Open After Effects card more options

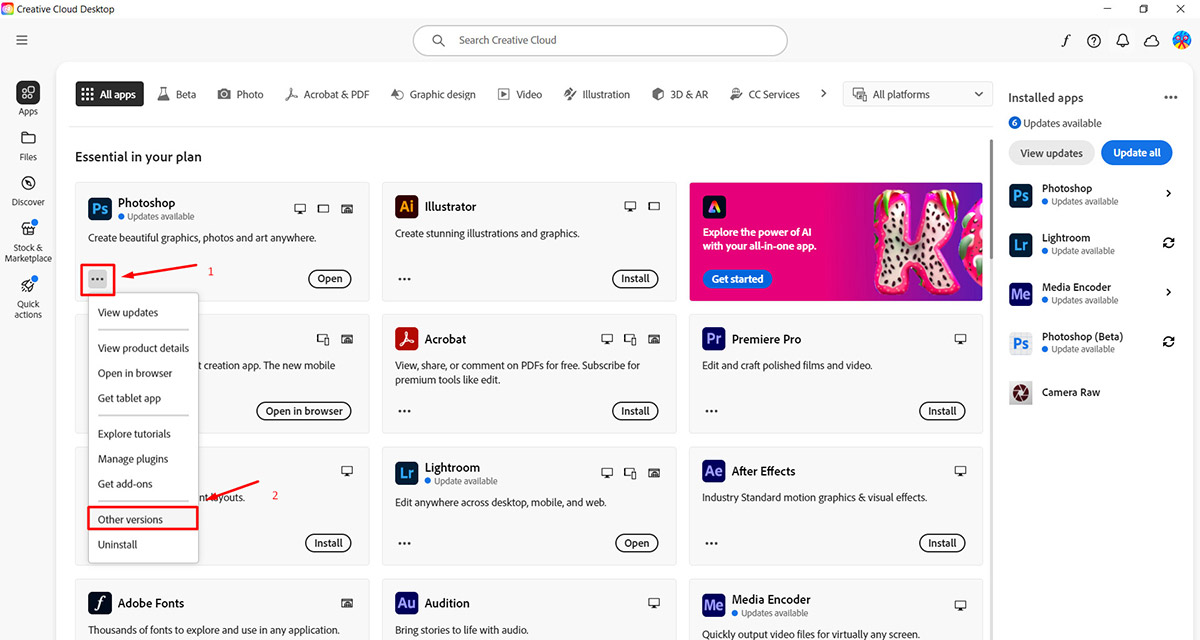click(712, 543)
